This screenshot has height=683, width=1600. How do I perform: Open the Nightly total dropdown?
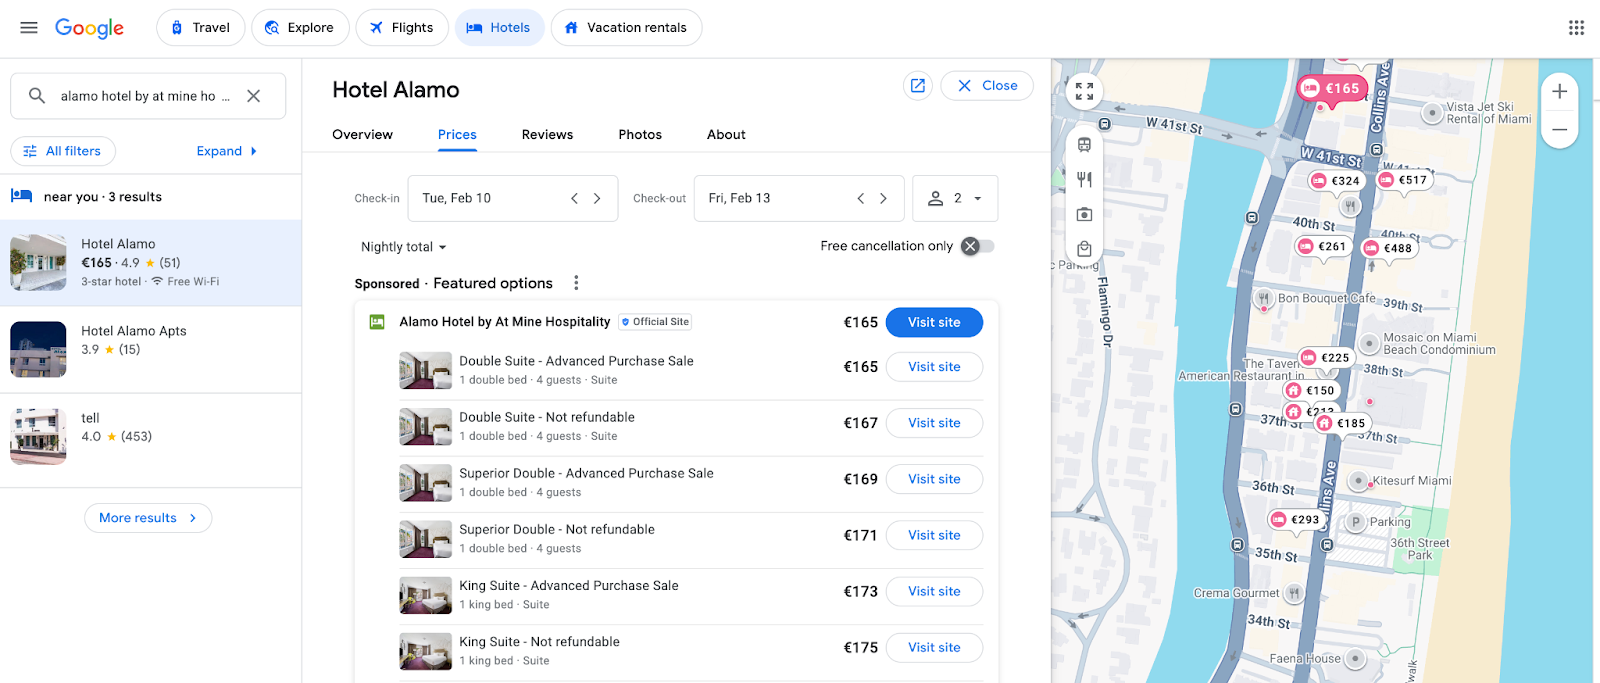[x=403, y=247]
